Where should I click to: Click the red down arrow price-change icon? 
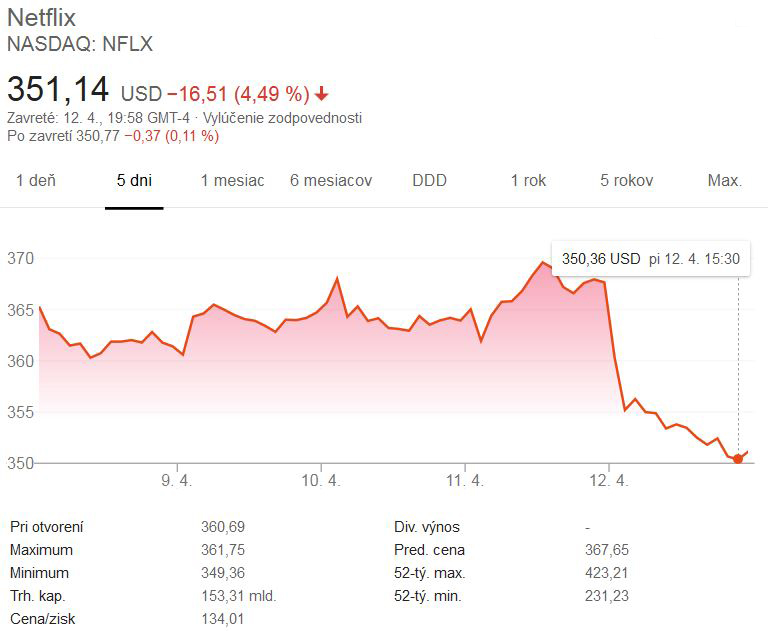point(322,95)
